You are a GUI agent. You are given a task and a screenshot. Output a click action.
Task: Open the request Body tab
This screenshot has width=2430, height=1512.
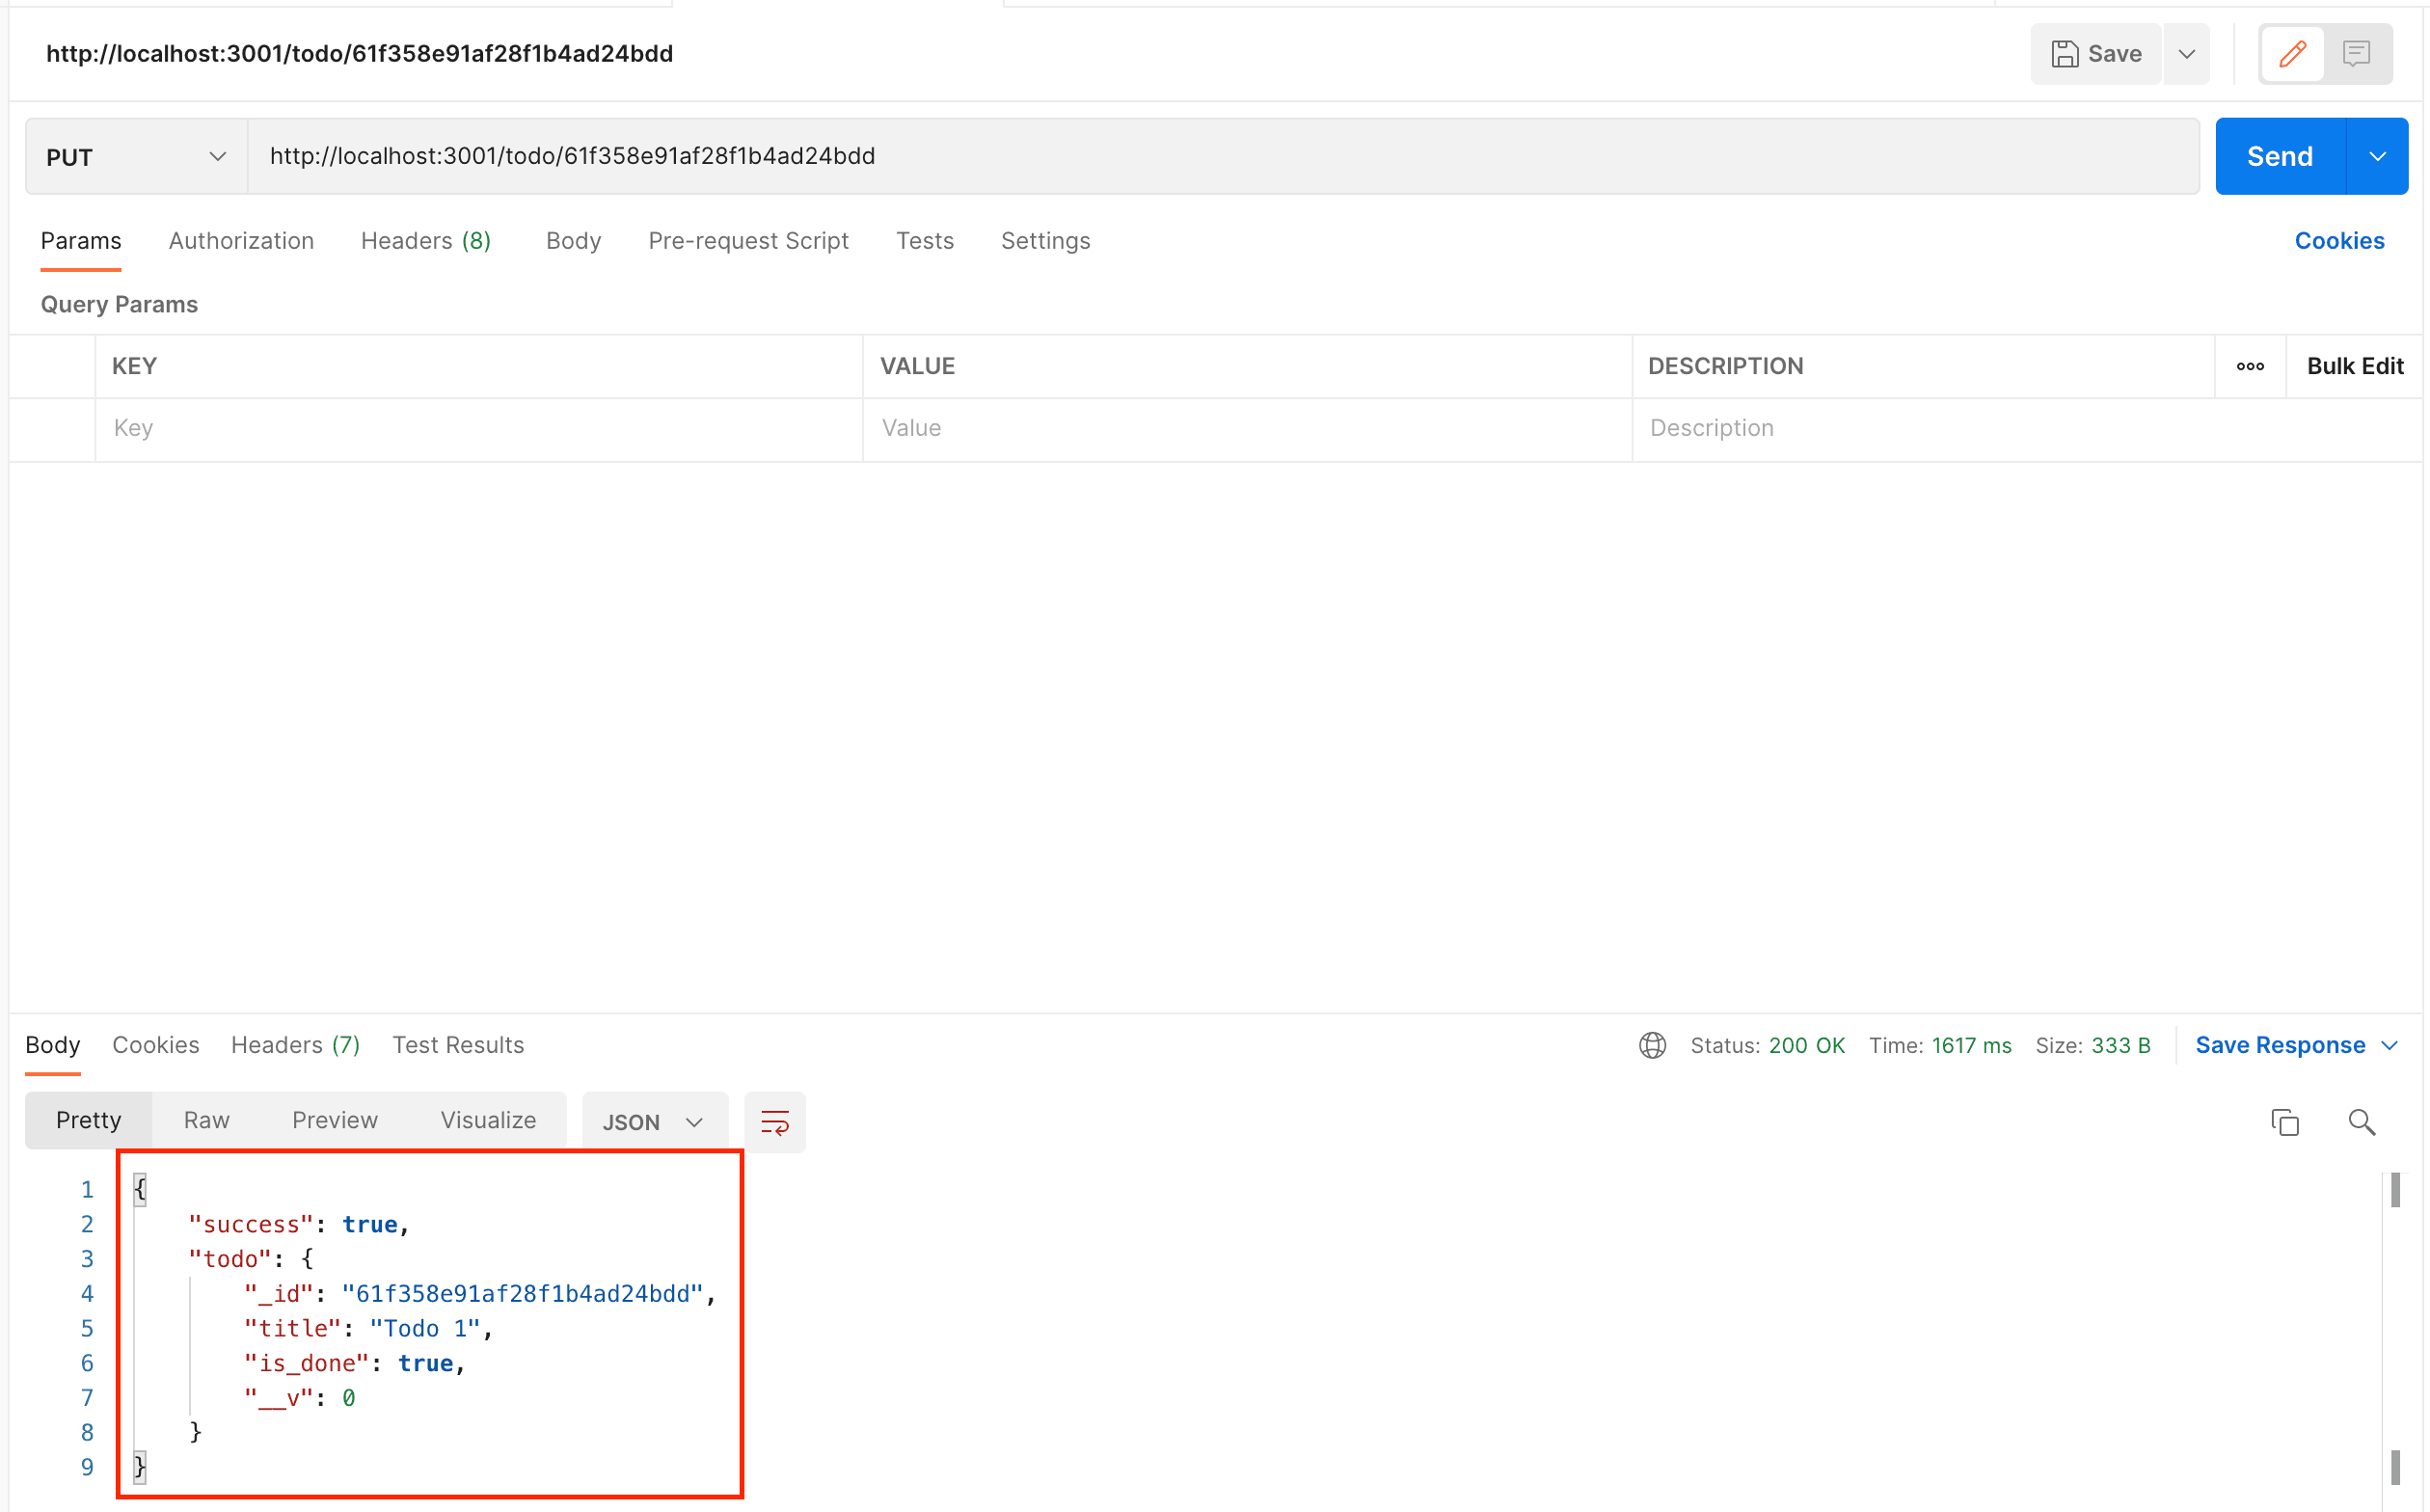574,241
